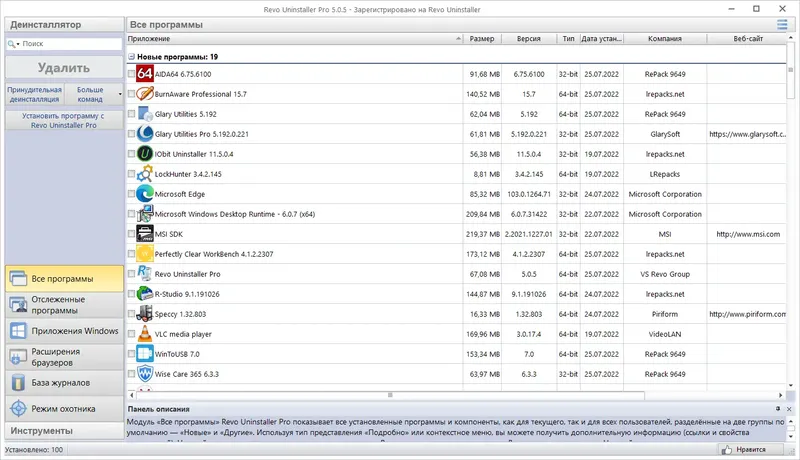Open Расширения браузеров section

point(64,357)
